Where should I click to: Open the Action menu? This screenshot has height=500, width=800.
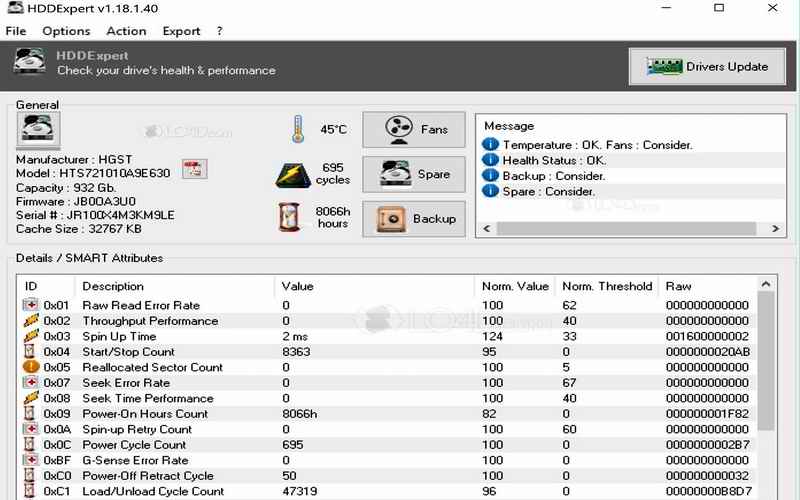click(x=126, y=31)
